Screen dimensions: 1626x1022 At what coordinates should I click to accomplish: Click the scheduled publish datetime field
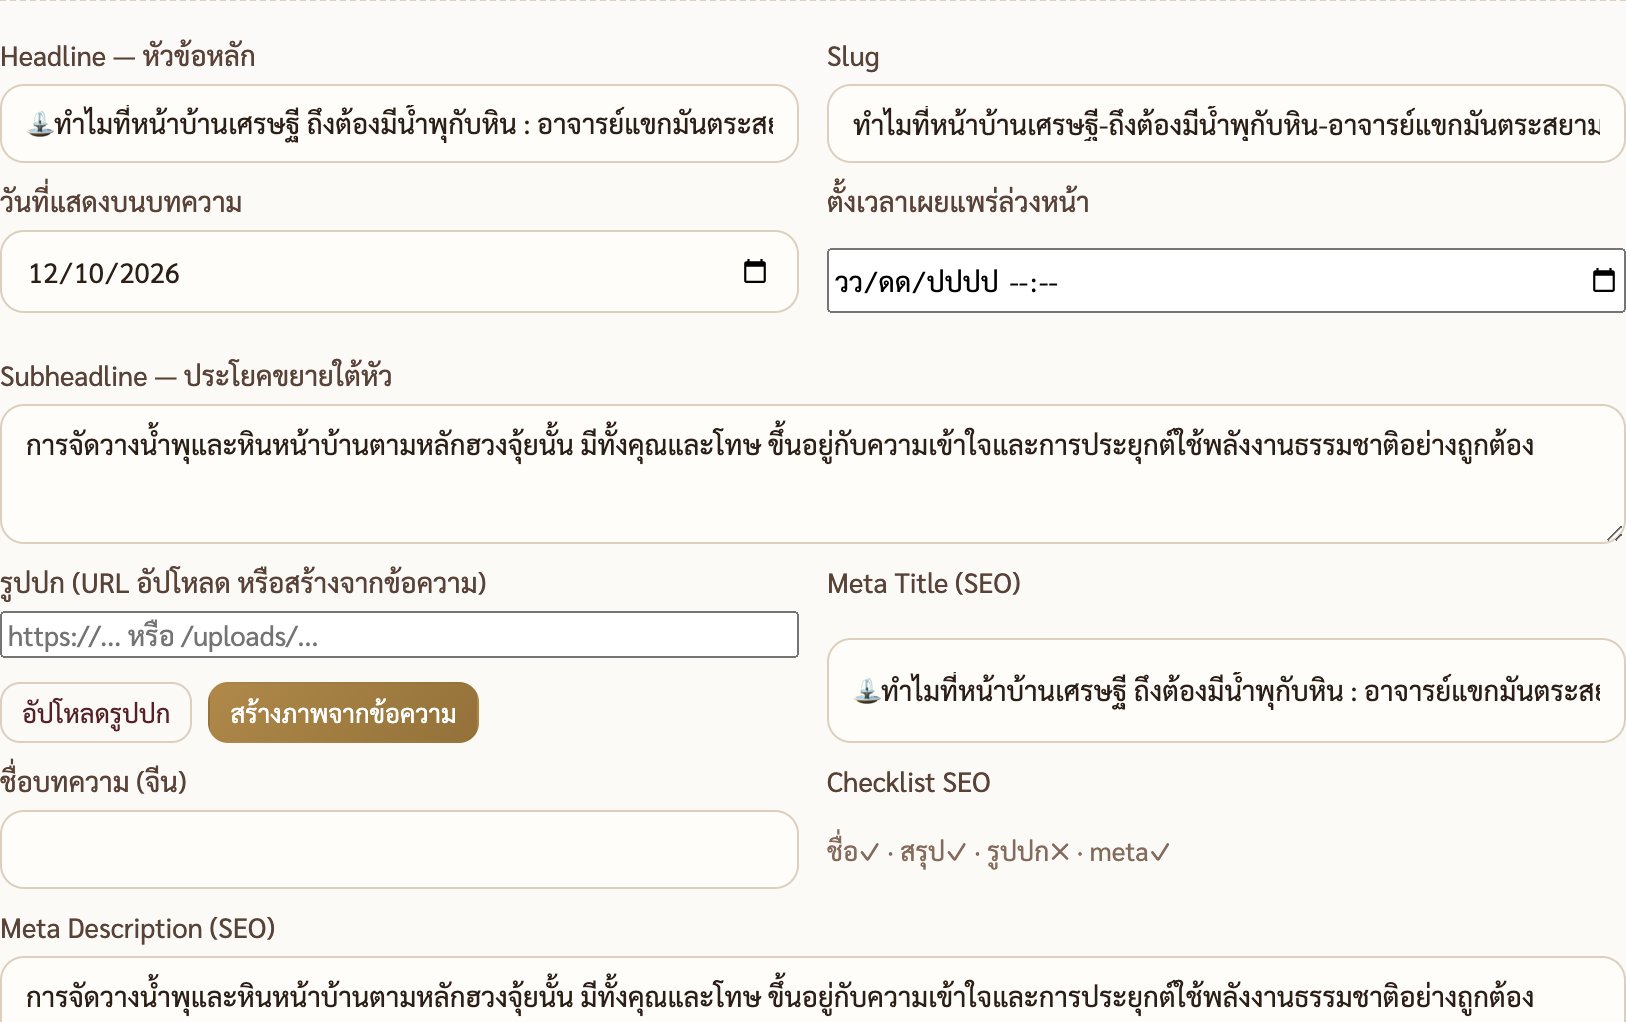[x=1226, y=281]
